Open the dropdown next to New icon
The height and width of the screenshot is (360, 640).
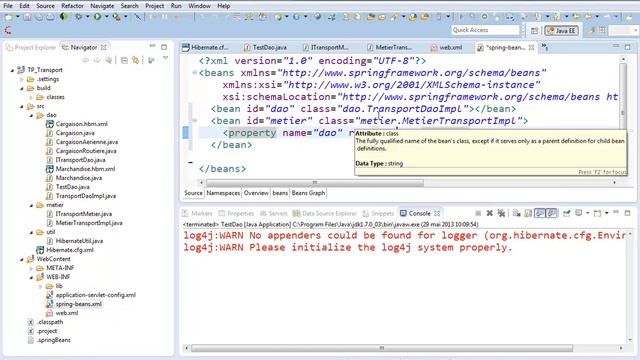(18, 17)
